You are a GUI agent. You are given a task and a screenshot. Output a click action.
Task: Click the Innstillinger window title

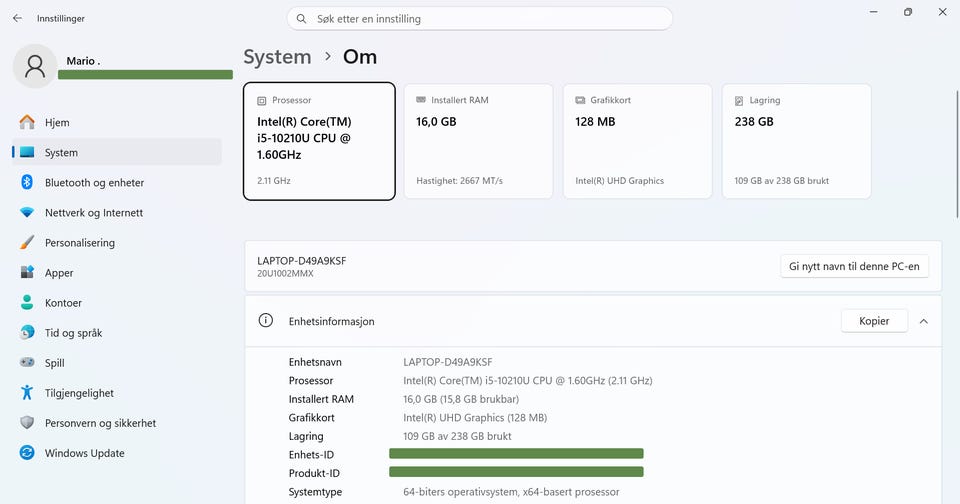pyautogui.click(x=61, y=18)
